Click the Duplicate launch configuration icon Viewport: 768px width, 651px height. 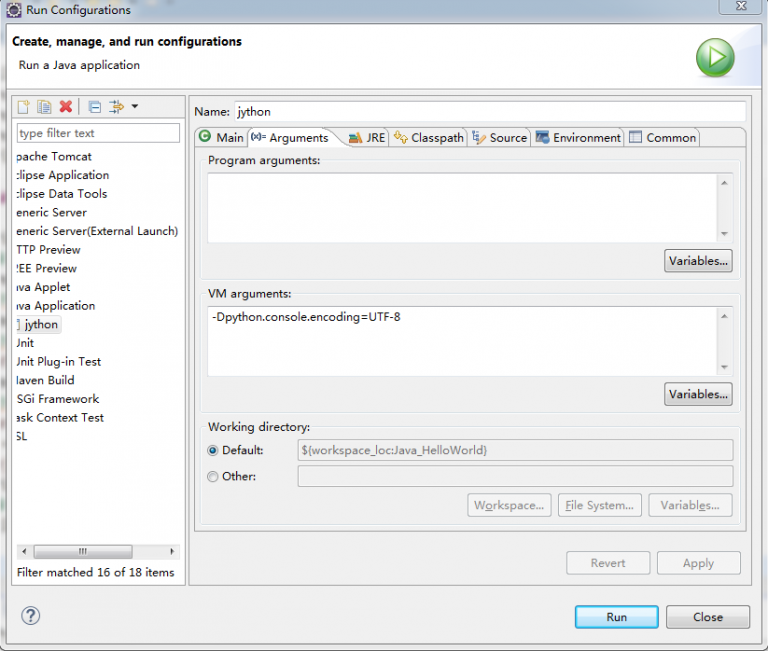(x=44, y=107)
